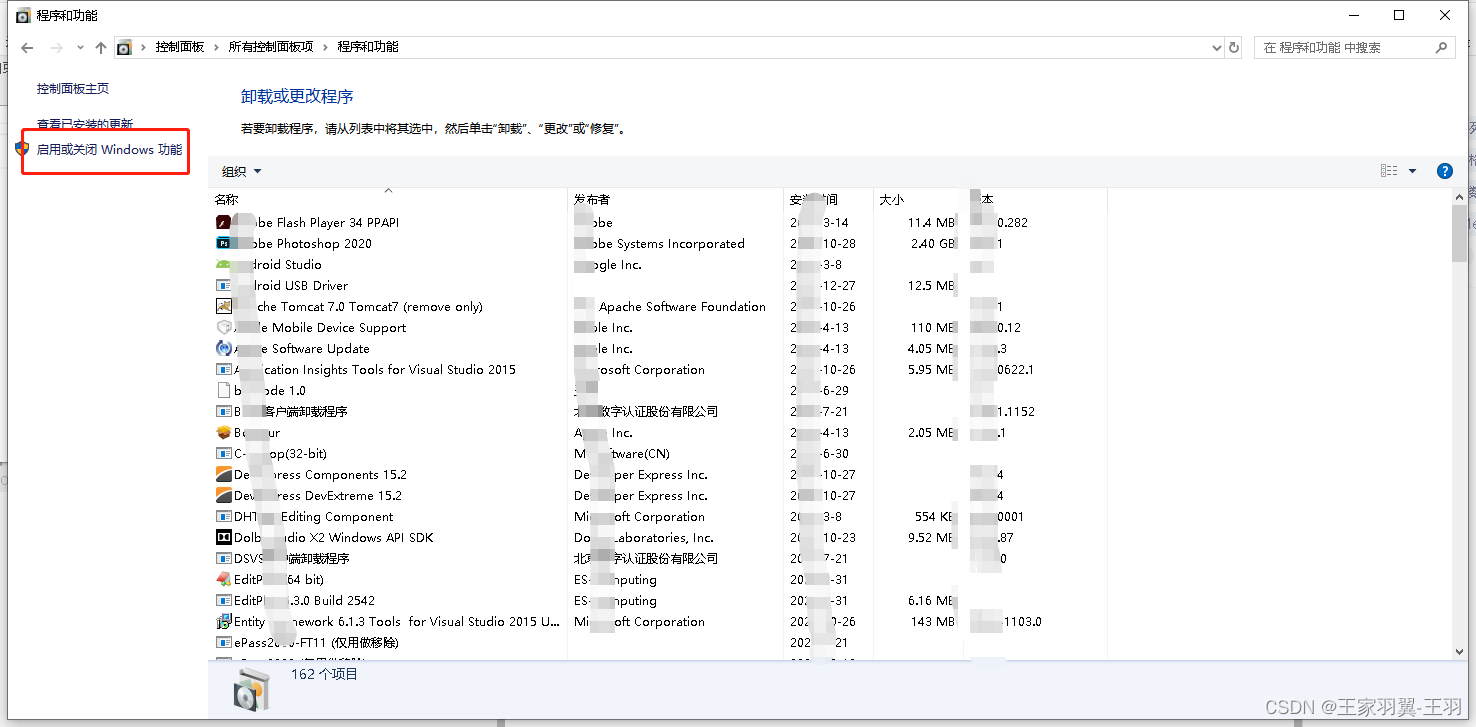
Task: Sort by the 大小 column header
Action: [x=918, y=199]
